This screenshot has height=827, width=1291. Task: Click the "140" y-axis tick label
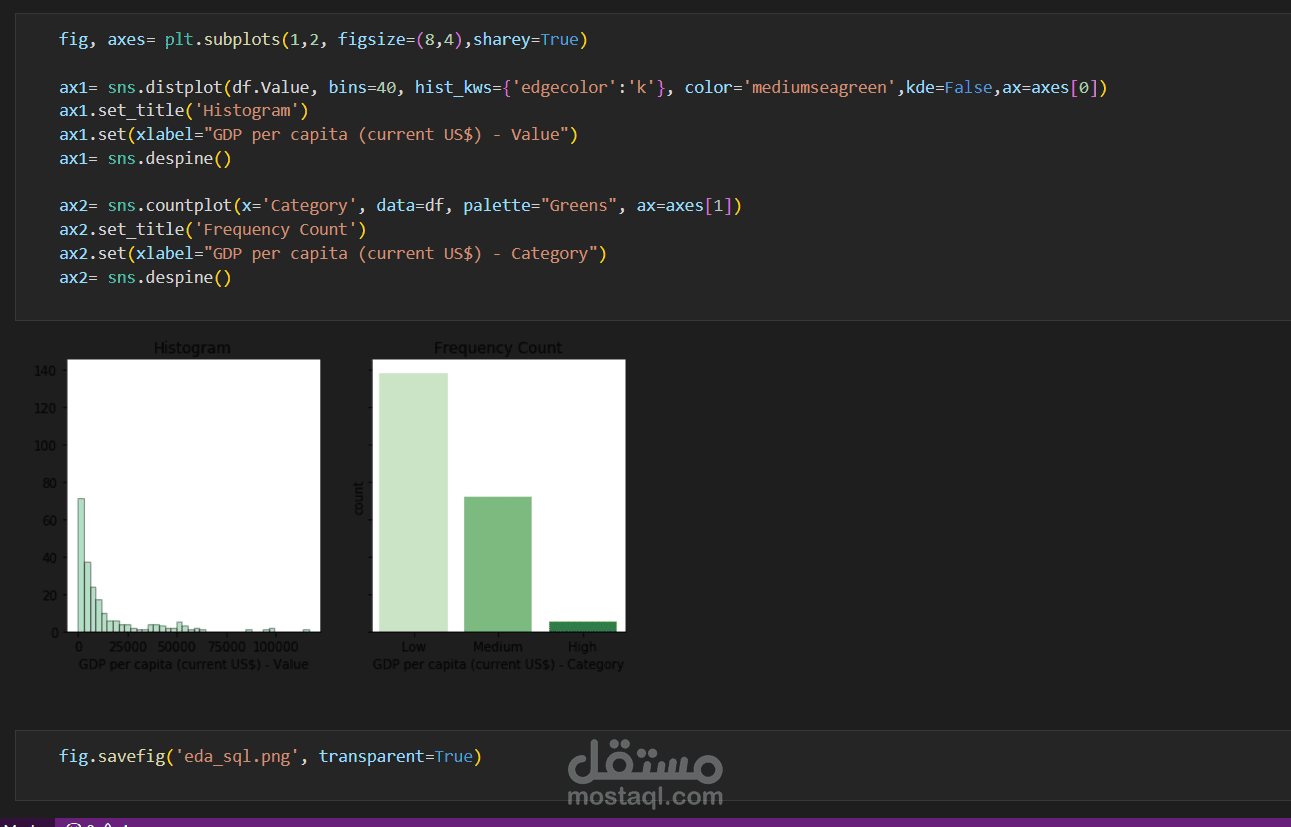pyautogui.click(x=46, y=371)
